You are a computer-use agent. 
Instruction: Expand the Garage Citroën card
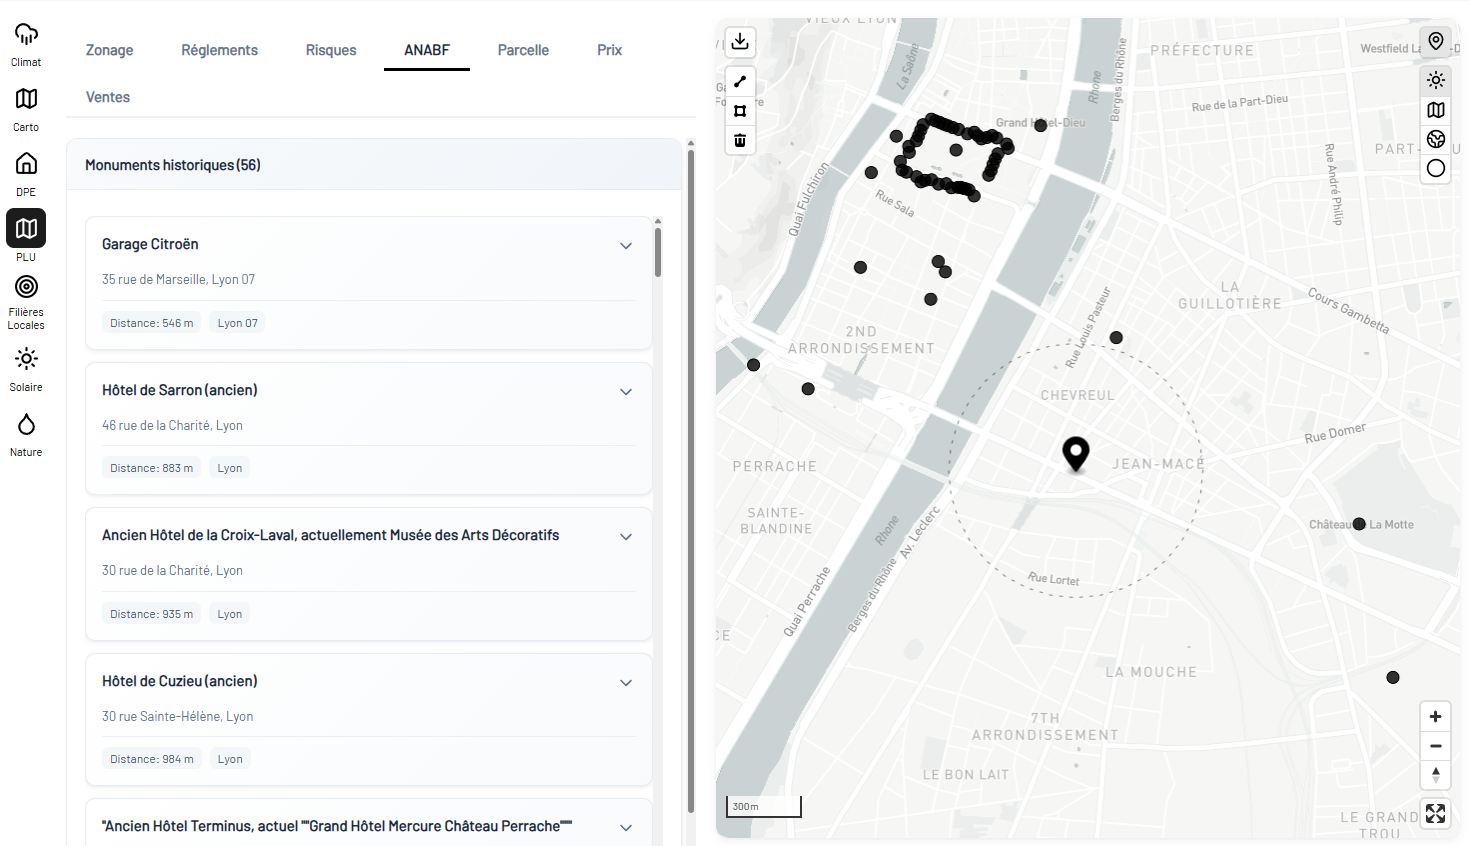point(626,246)
